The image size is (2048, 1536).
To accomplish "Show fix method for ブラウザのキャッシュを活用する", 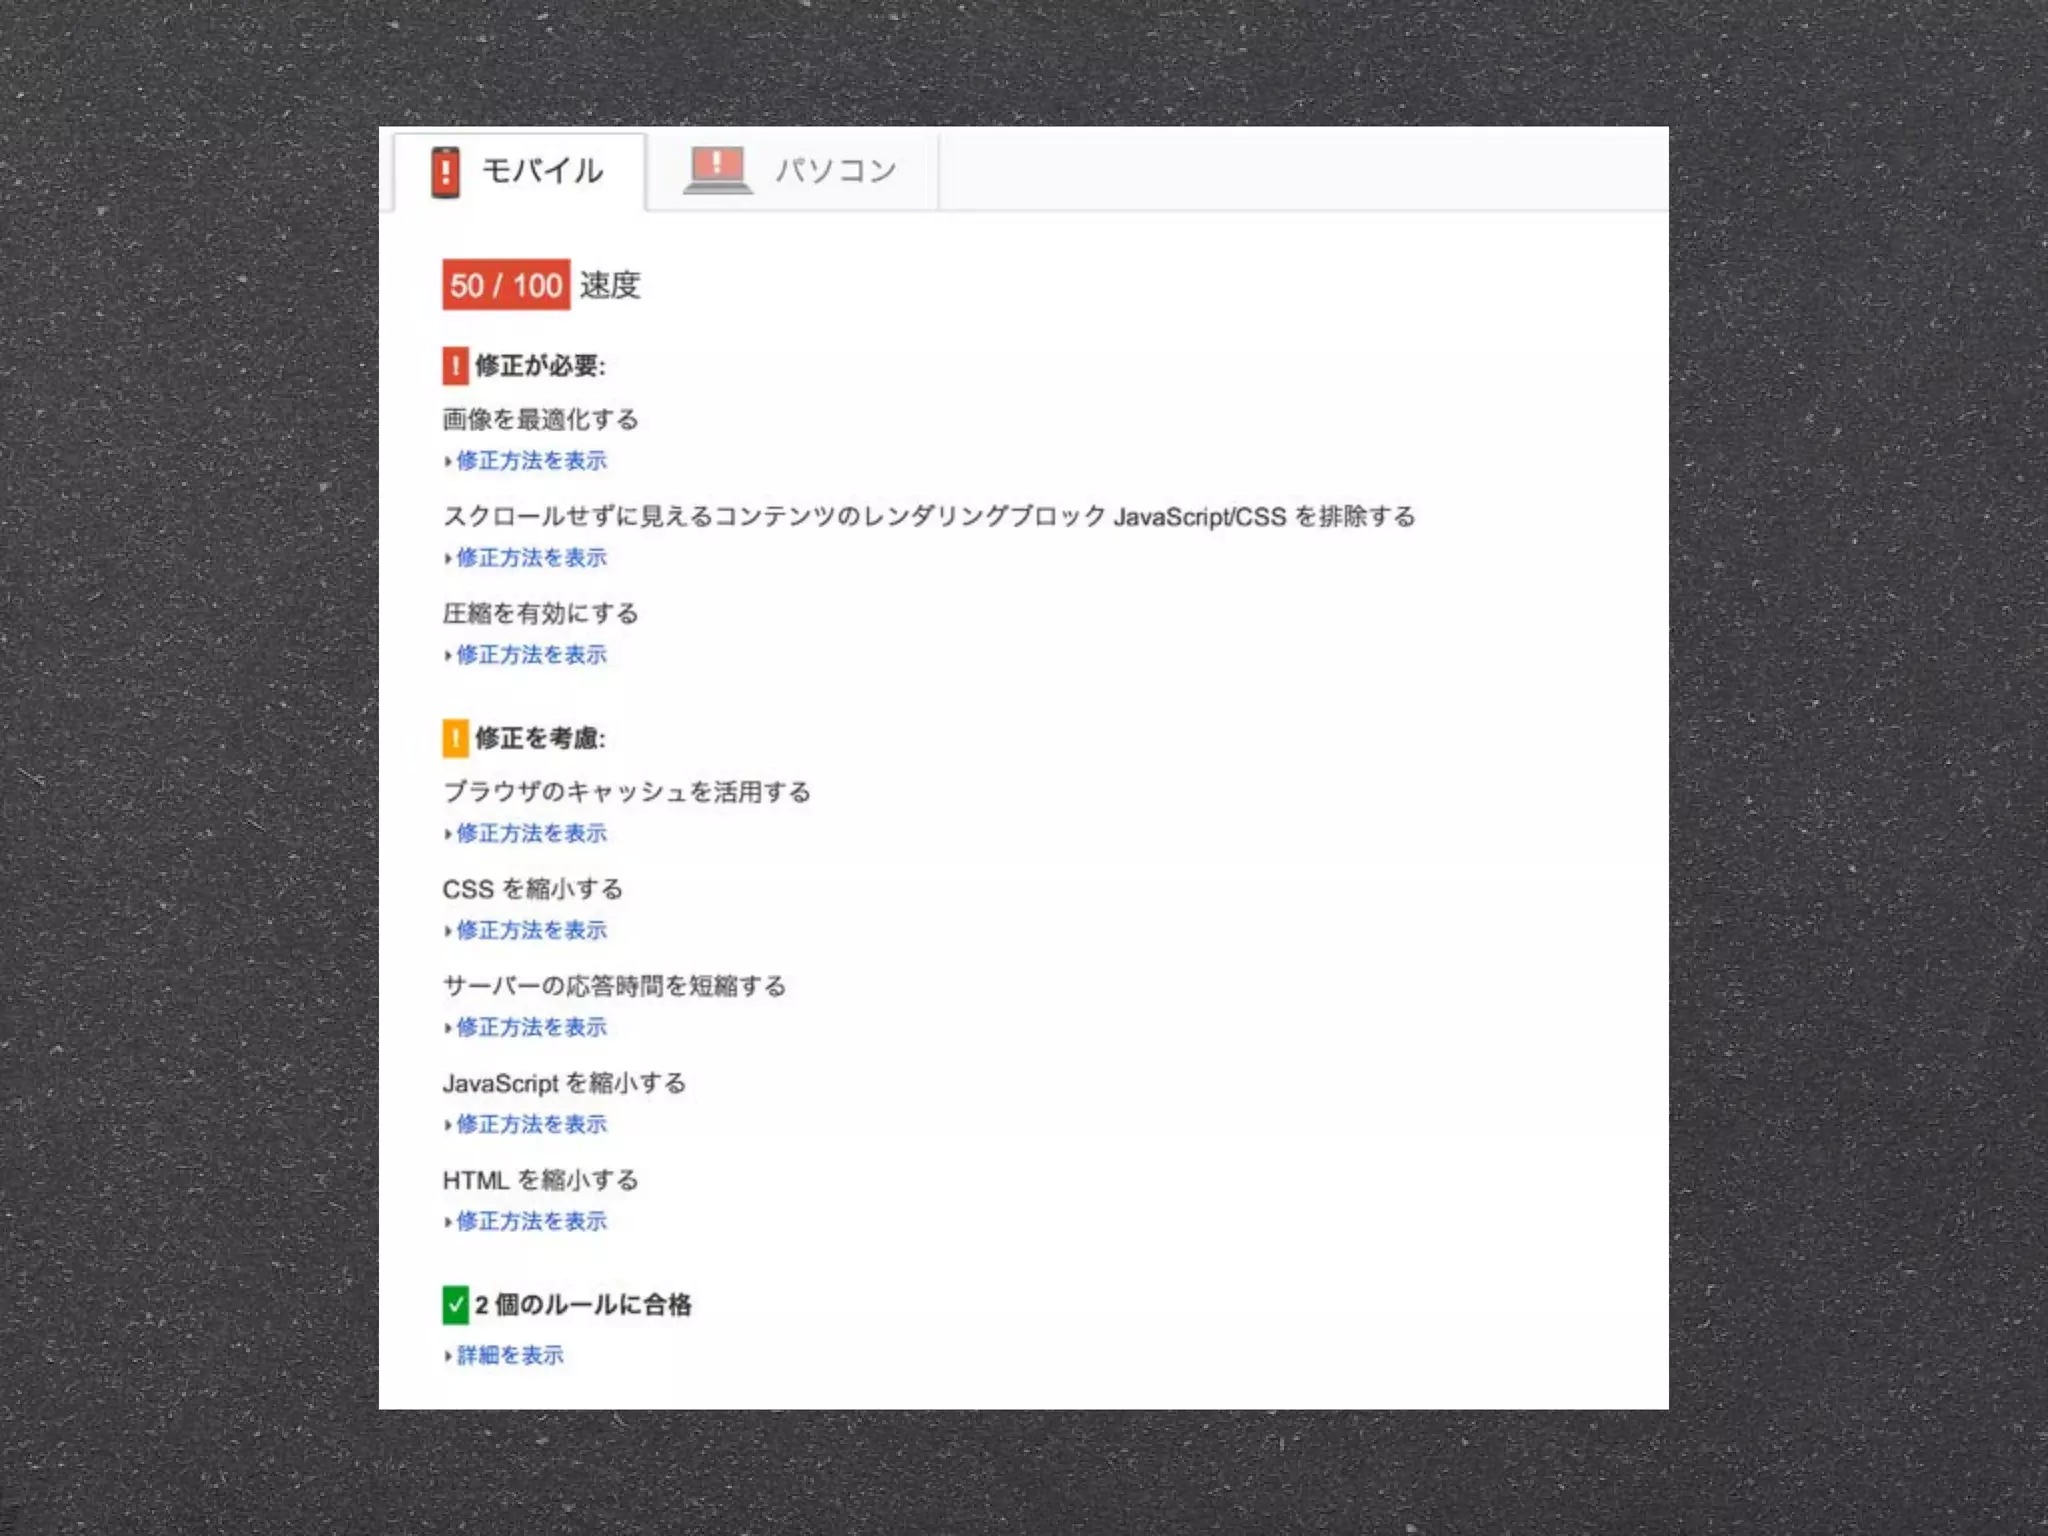I will coord(531,834).
